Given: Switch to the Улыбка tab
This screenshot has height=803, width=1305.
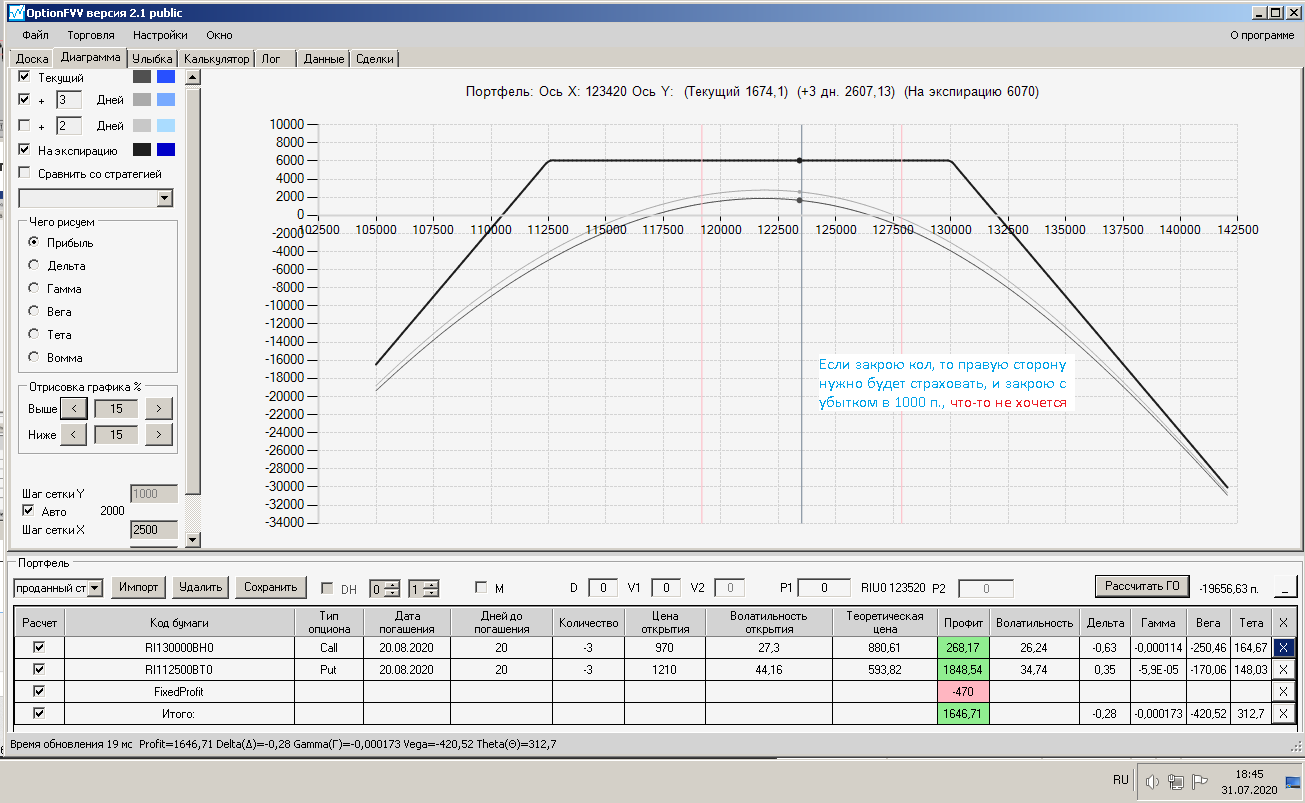Looking at the screenshot, I should (154, 59).
